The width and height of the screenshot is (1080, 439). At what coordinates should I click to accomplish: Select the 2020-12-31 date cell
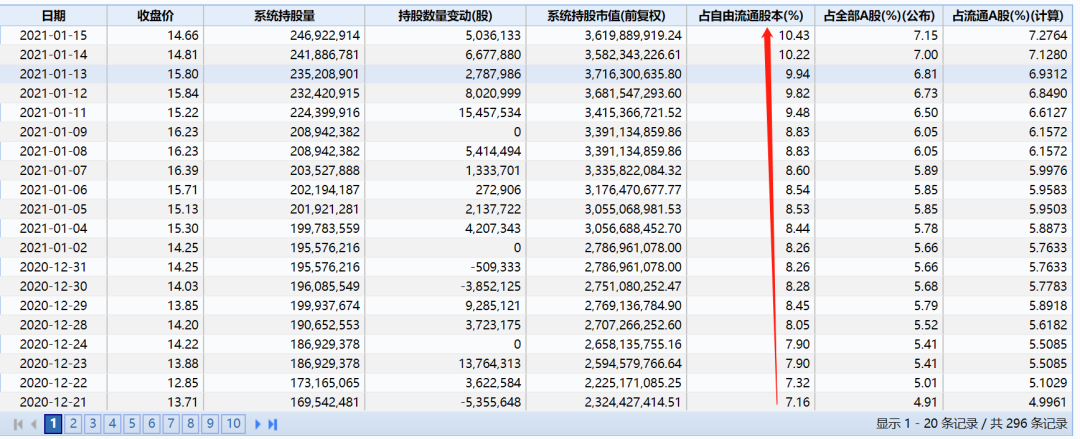(x=54, y=267)
